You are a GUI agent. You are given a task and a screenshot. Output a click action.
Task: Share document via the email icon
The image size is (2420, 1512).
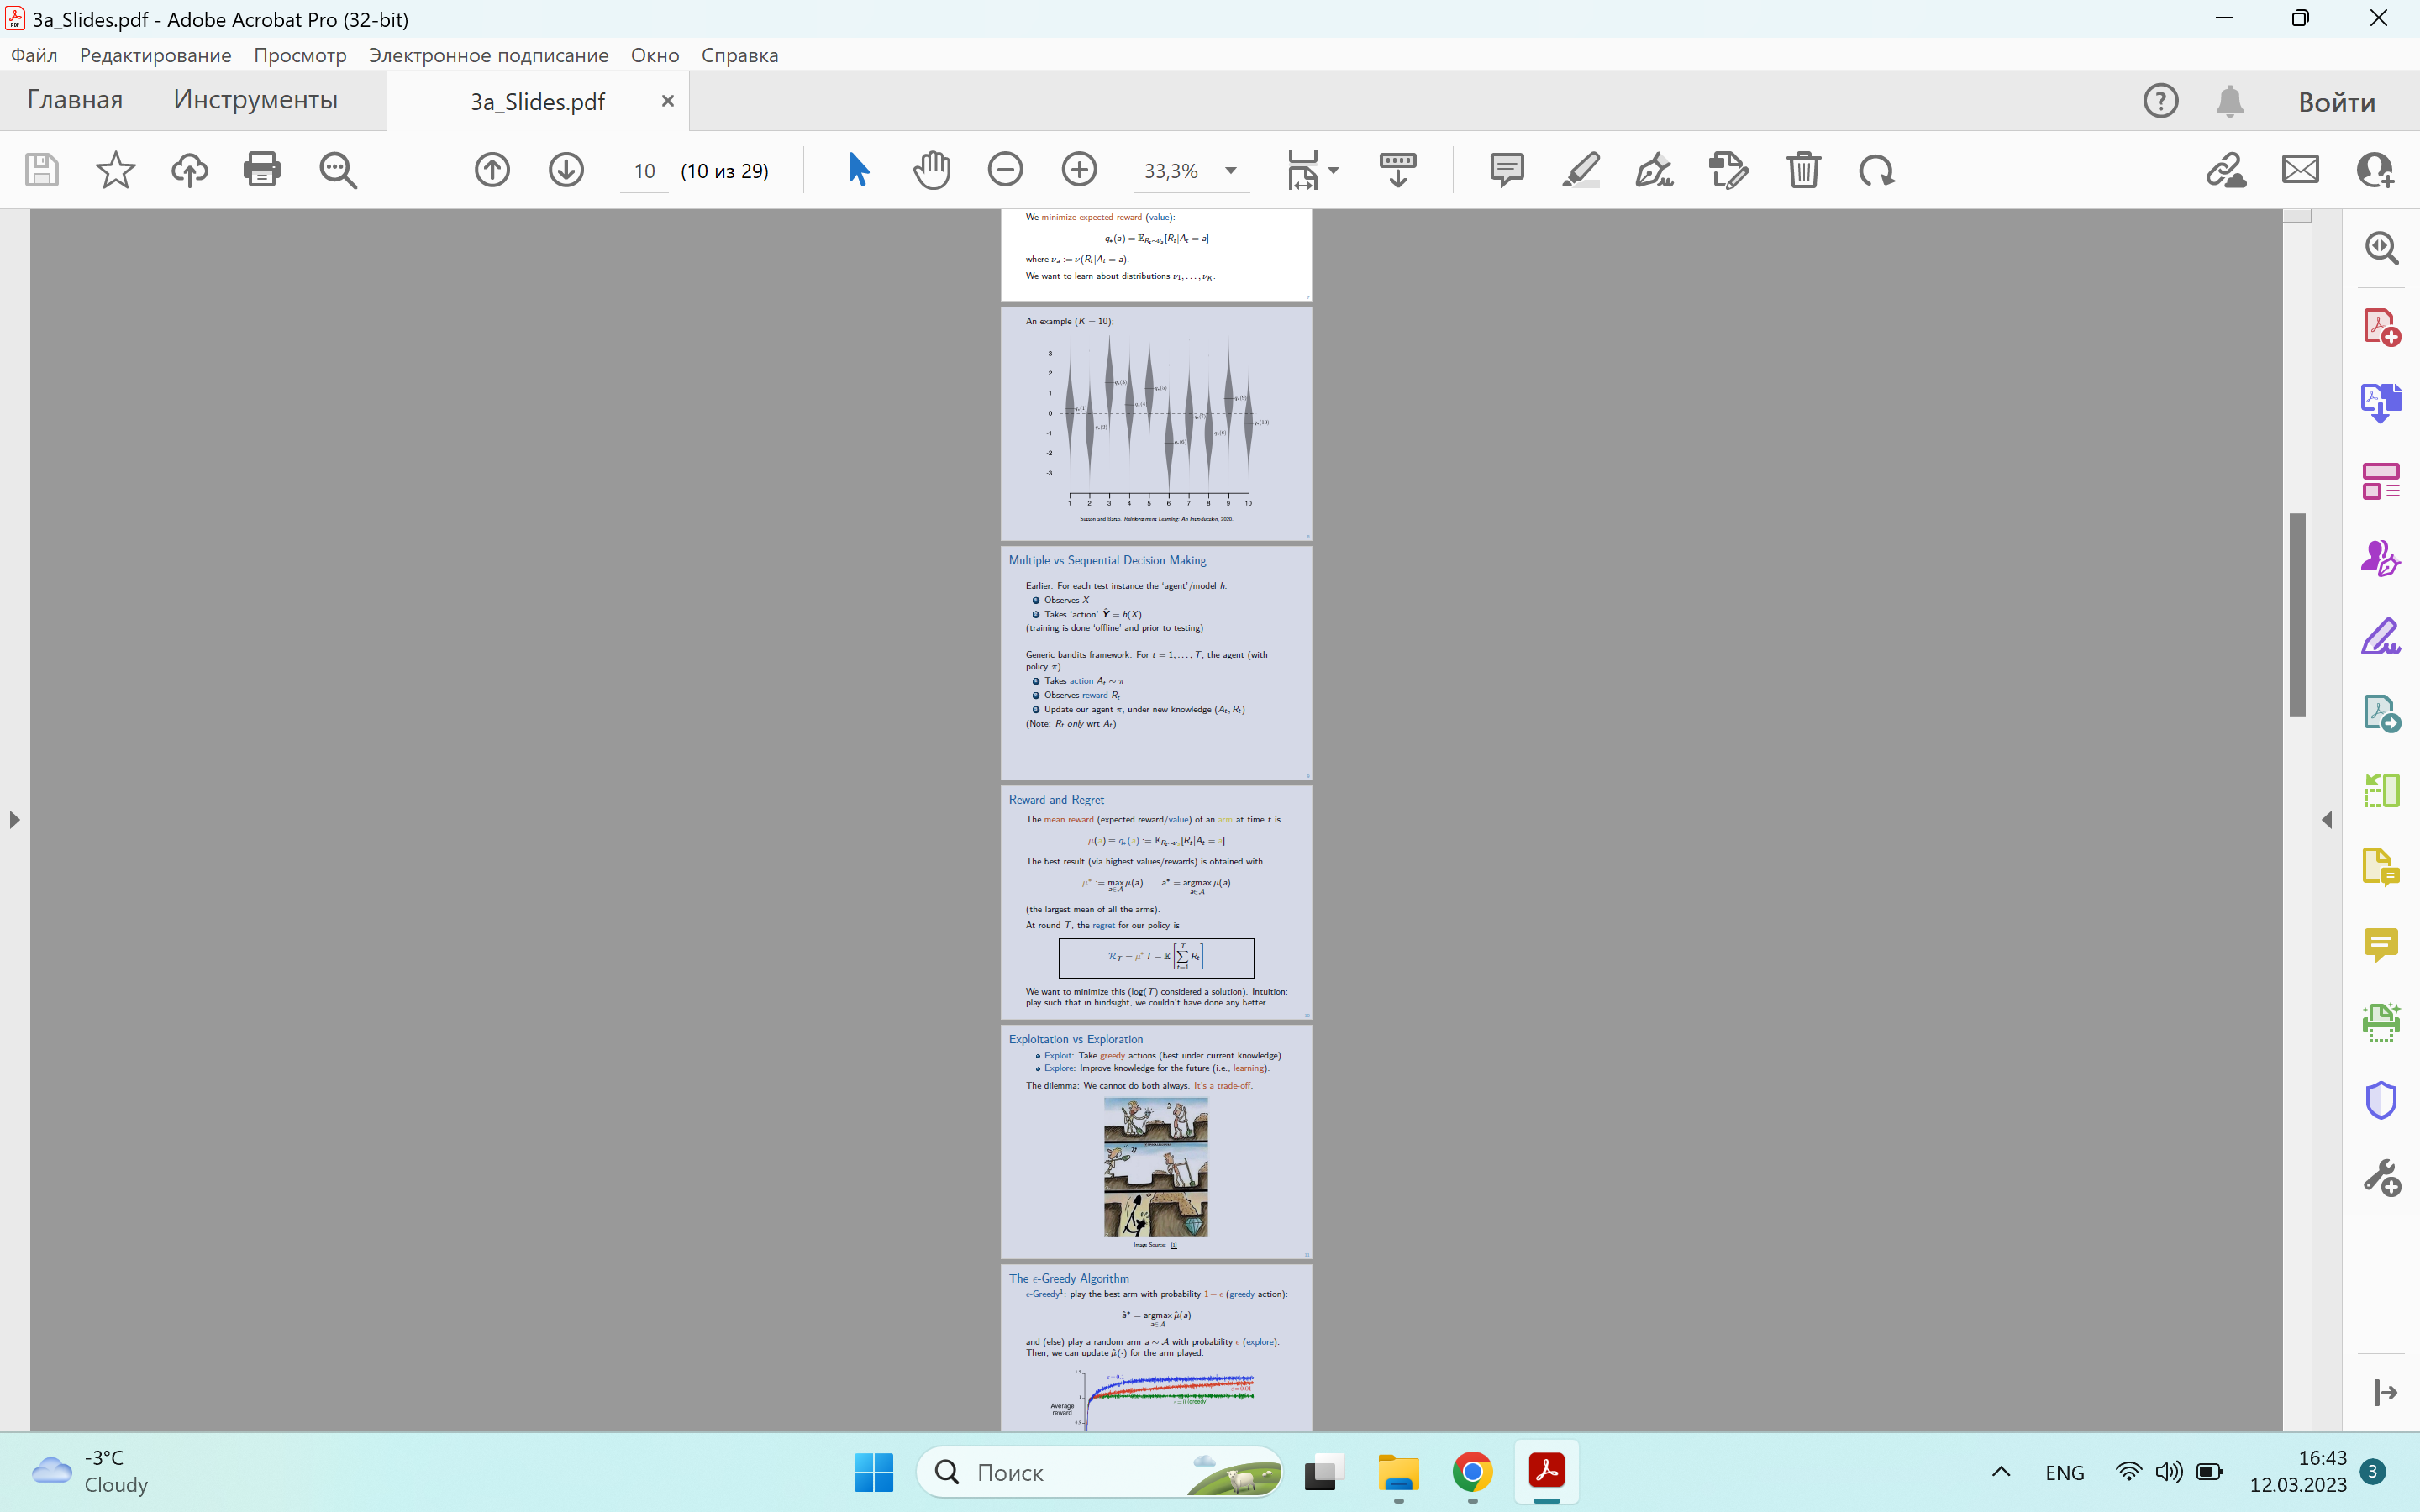click(2299, 170)
